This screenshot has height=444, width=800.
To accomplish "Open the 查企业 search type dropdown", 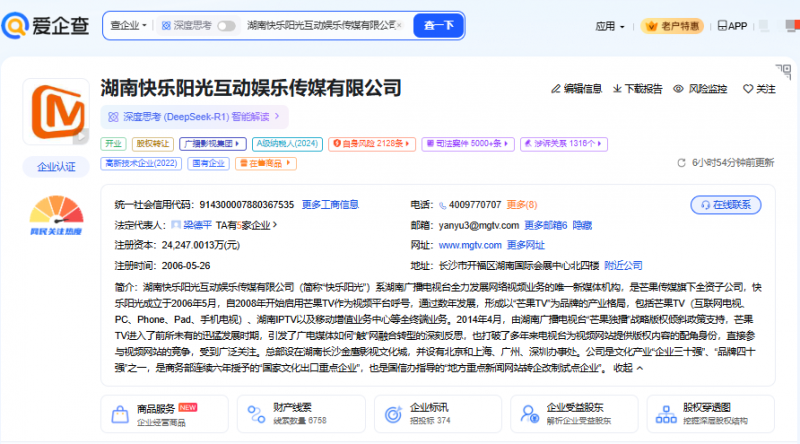I will click(129, 25).
